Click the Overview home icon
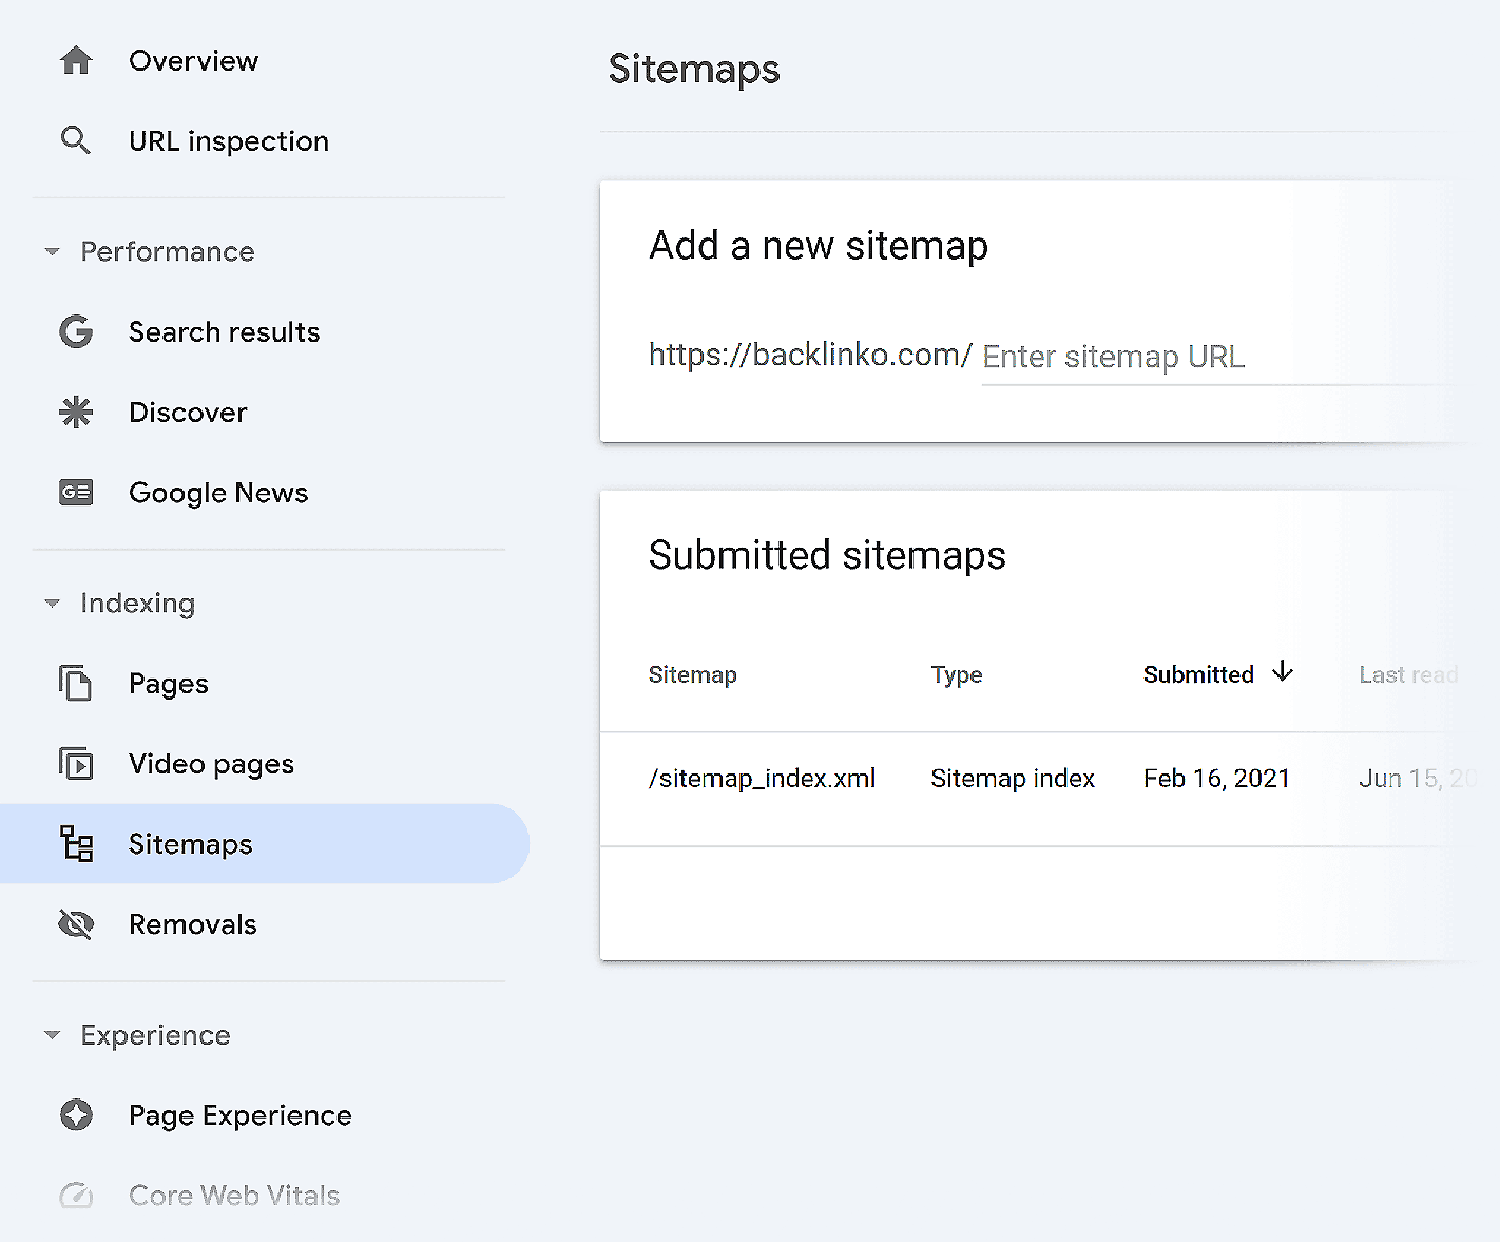The height and width of the screenshot is (1242, 1500). tap(76, 61)
